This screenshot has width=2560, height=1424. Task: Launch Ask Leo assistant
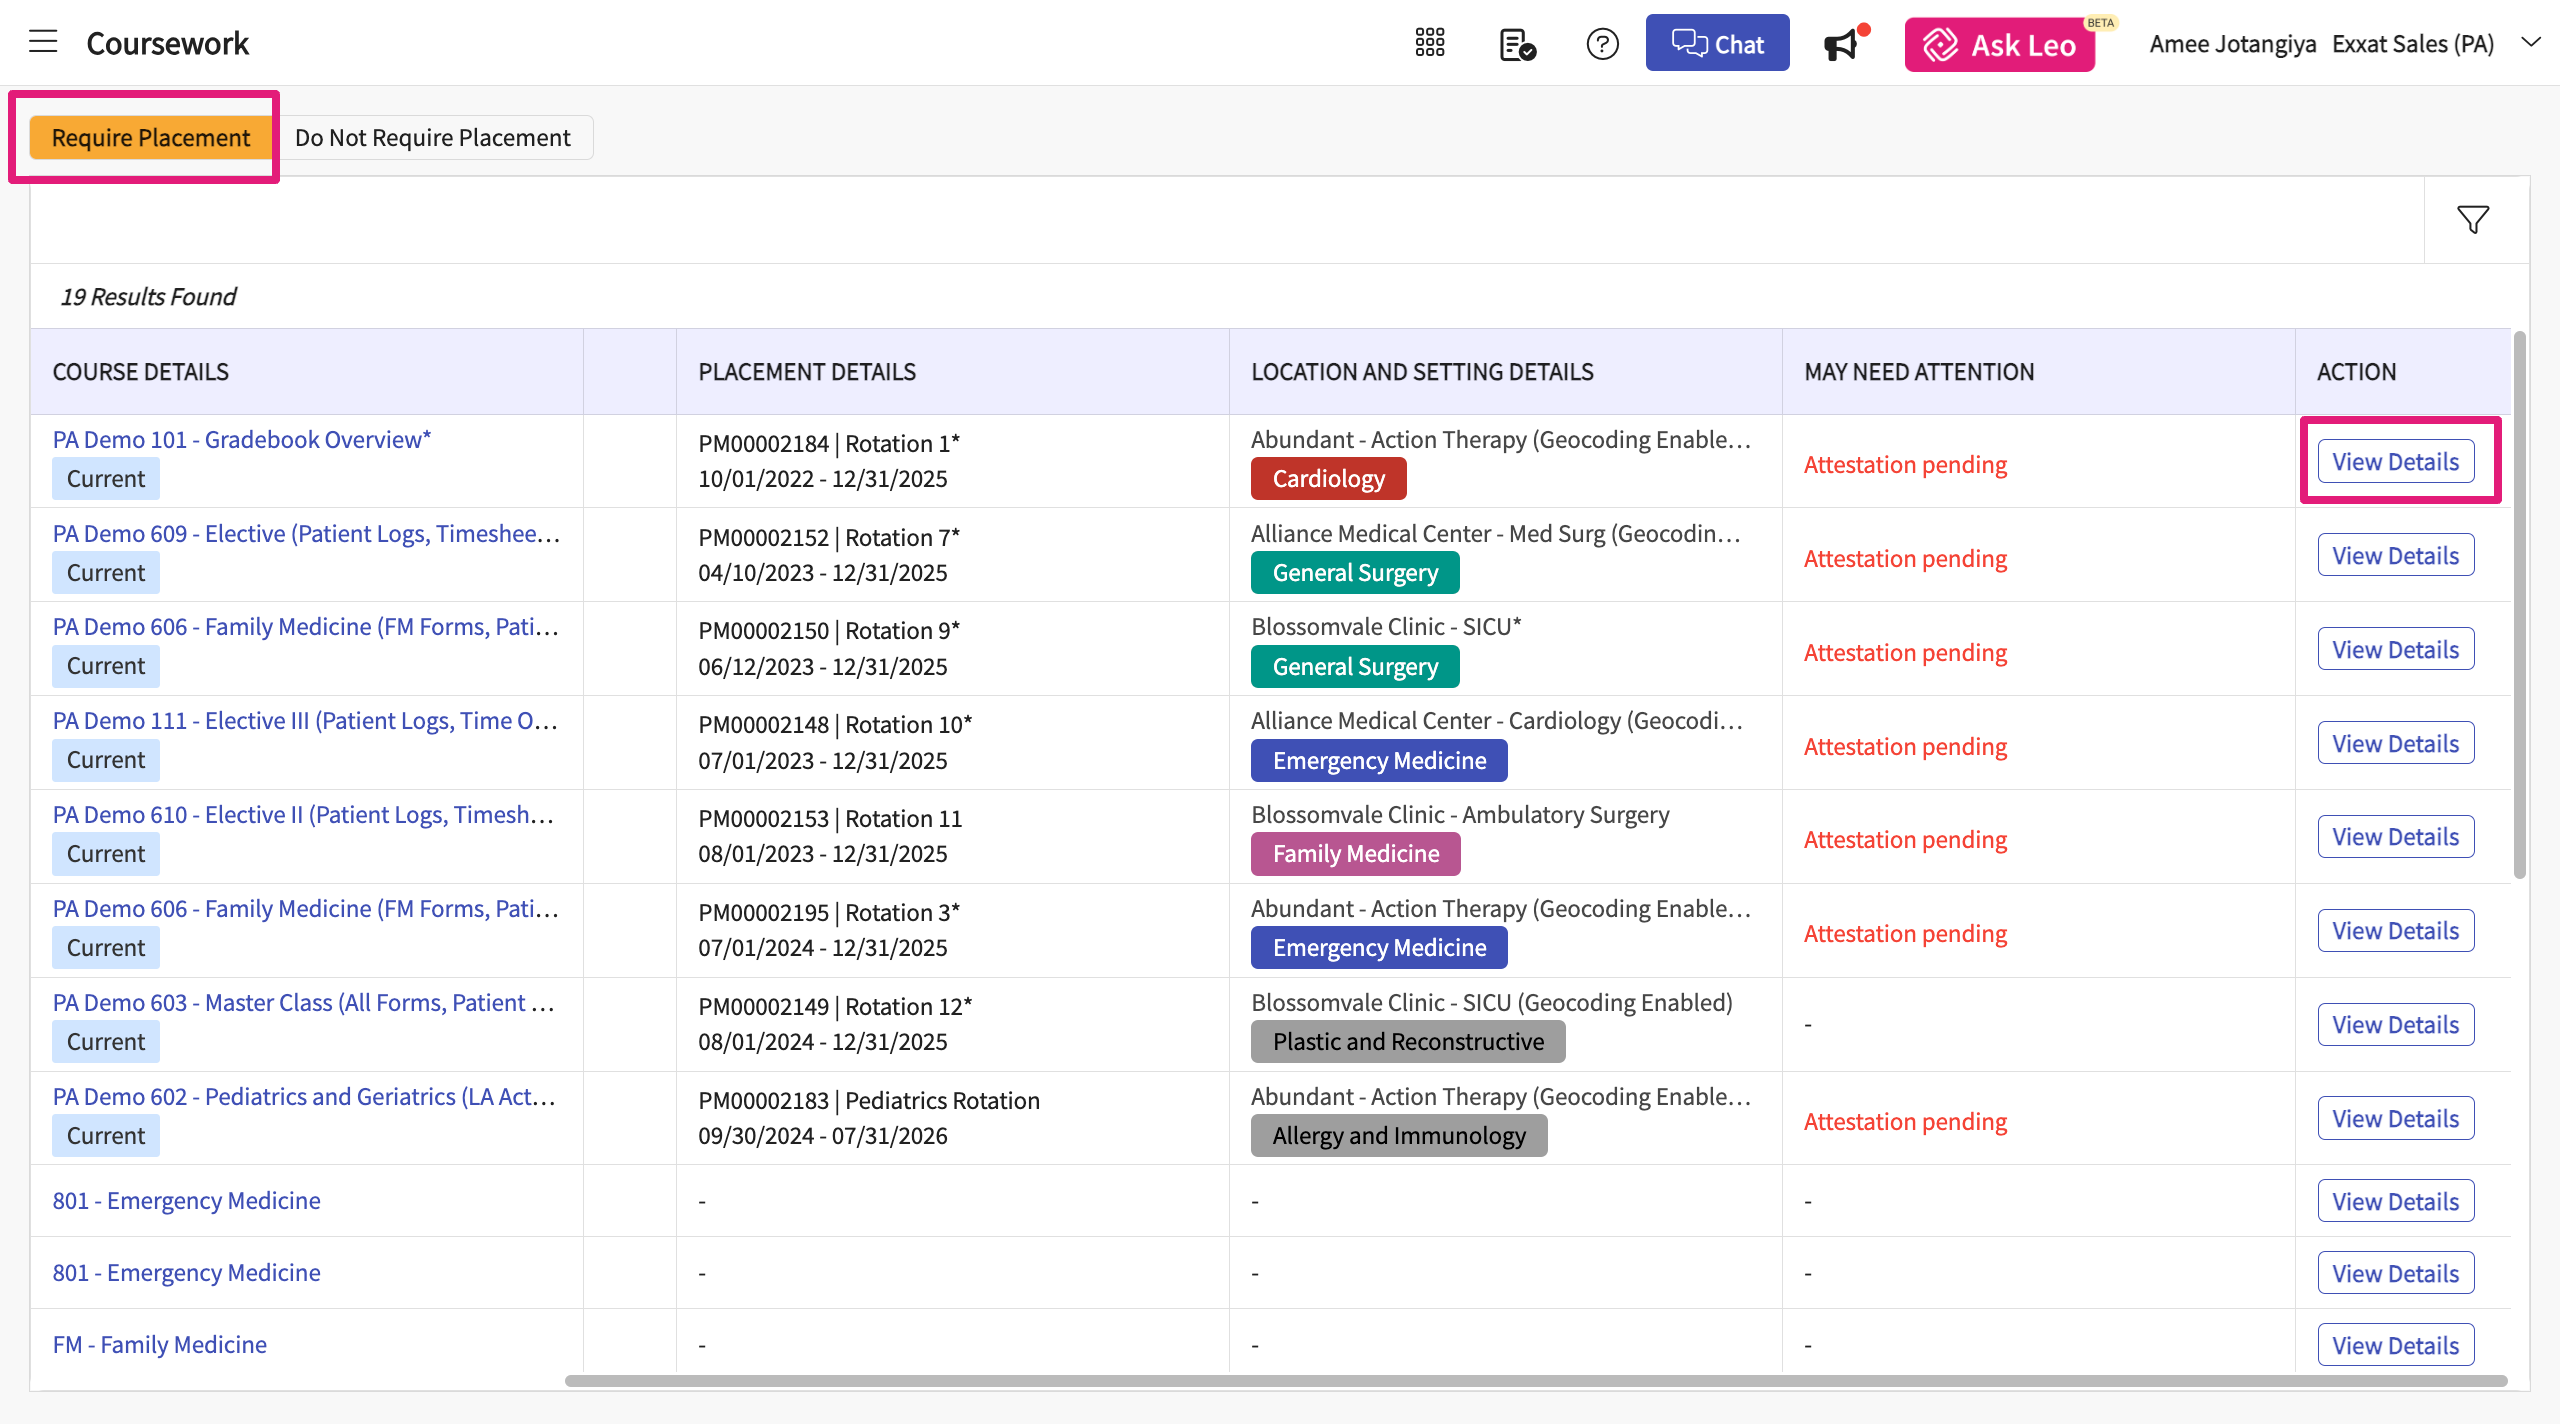1999,45
